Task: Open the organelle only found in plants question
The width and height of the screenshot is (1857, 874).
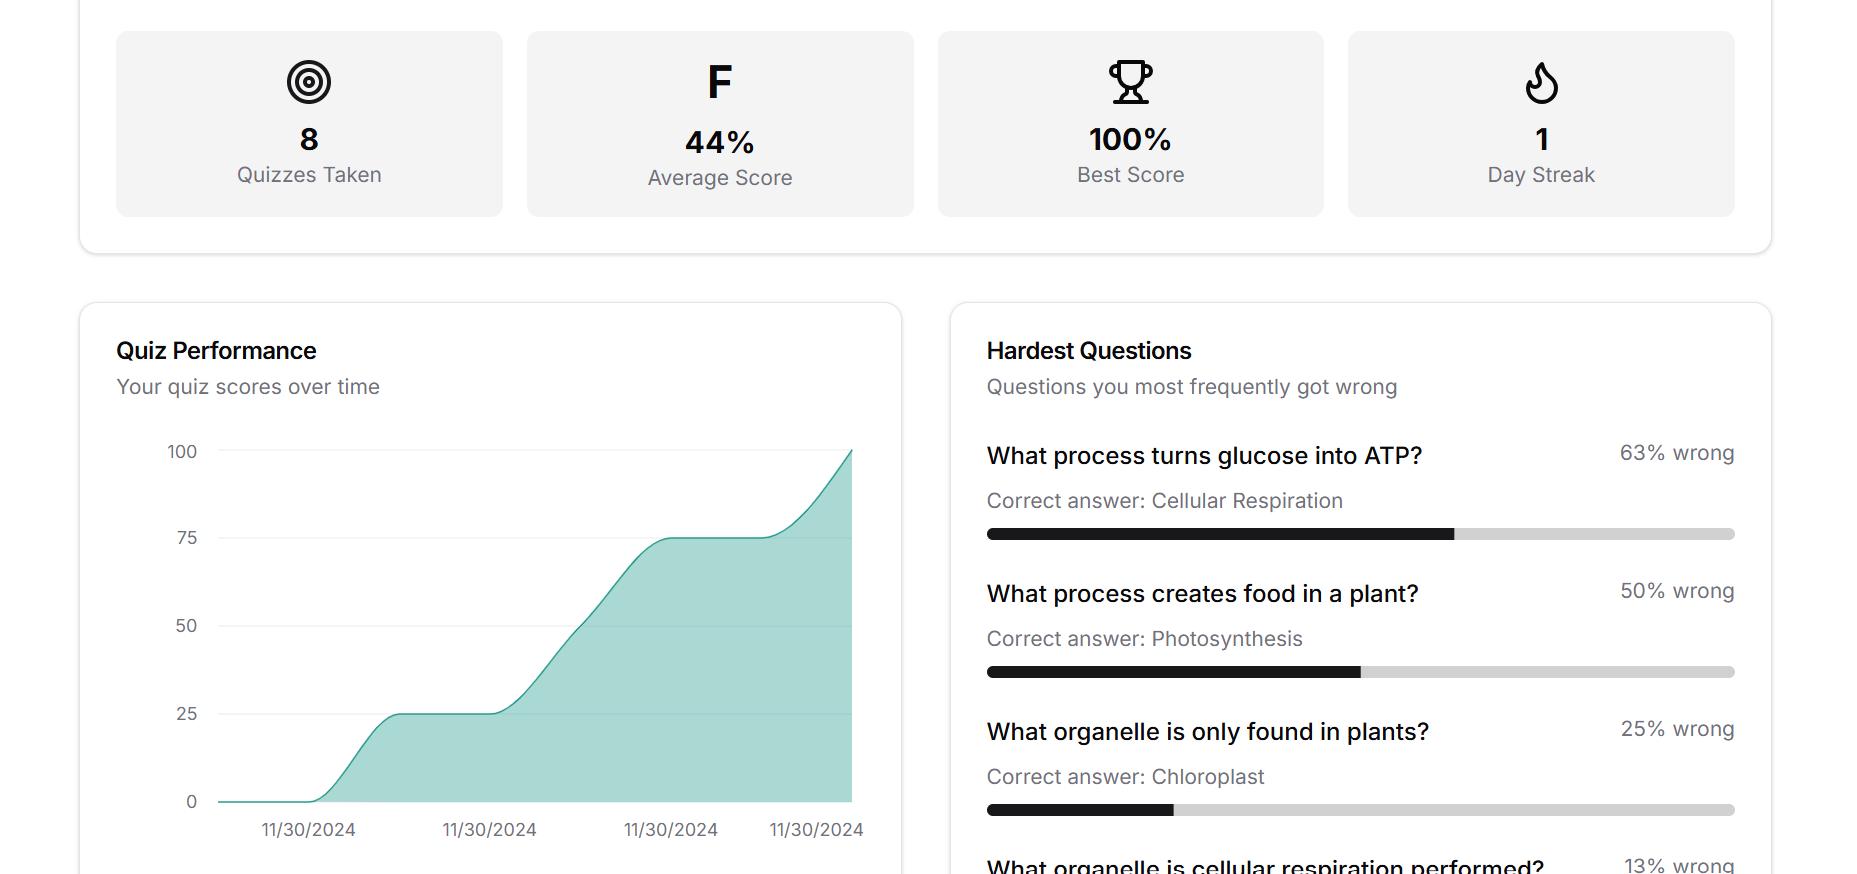Action: (x=1207, y=732)
